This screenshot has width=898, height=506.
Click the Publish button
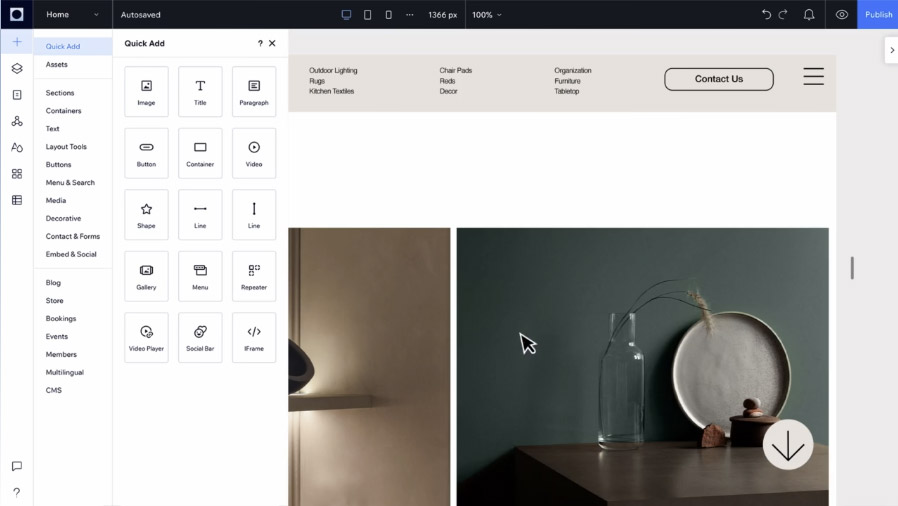coord(878,14)
